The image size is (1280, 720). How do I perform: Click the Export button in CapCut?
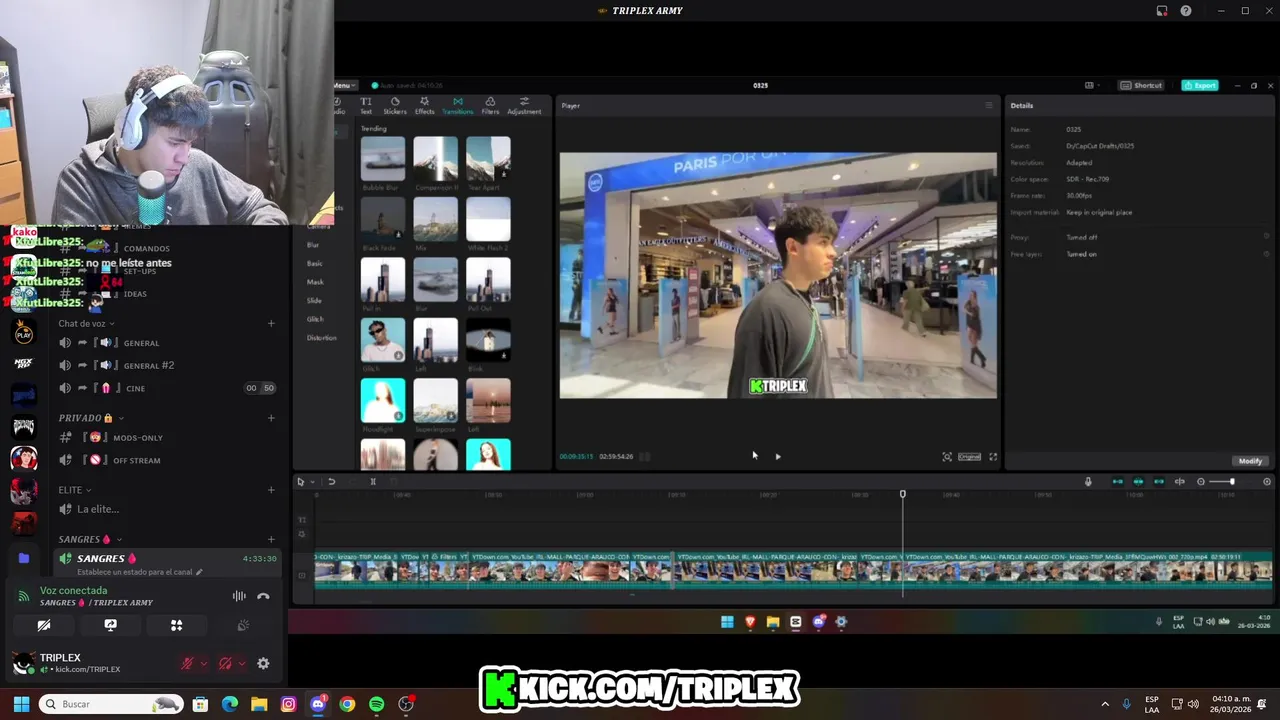(x=1200, y=85)
